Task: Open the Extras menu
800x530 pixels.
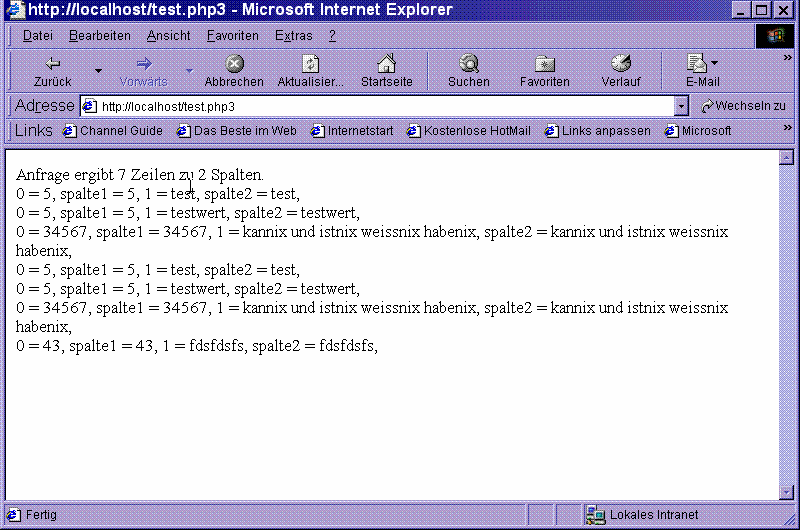Action: pos(293,36)
